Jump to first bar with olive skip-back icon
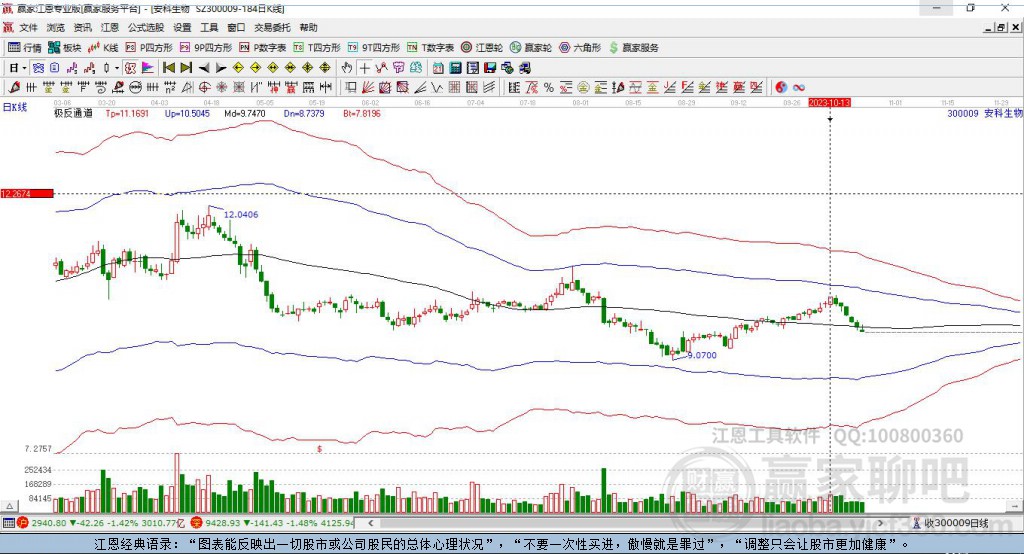1024x554 pixels. pyautogui.click(x=169, y=68)
